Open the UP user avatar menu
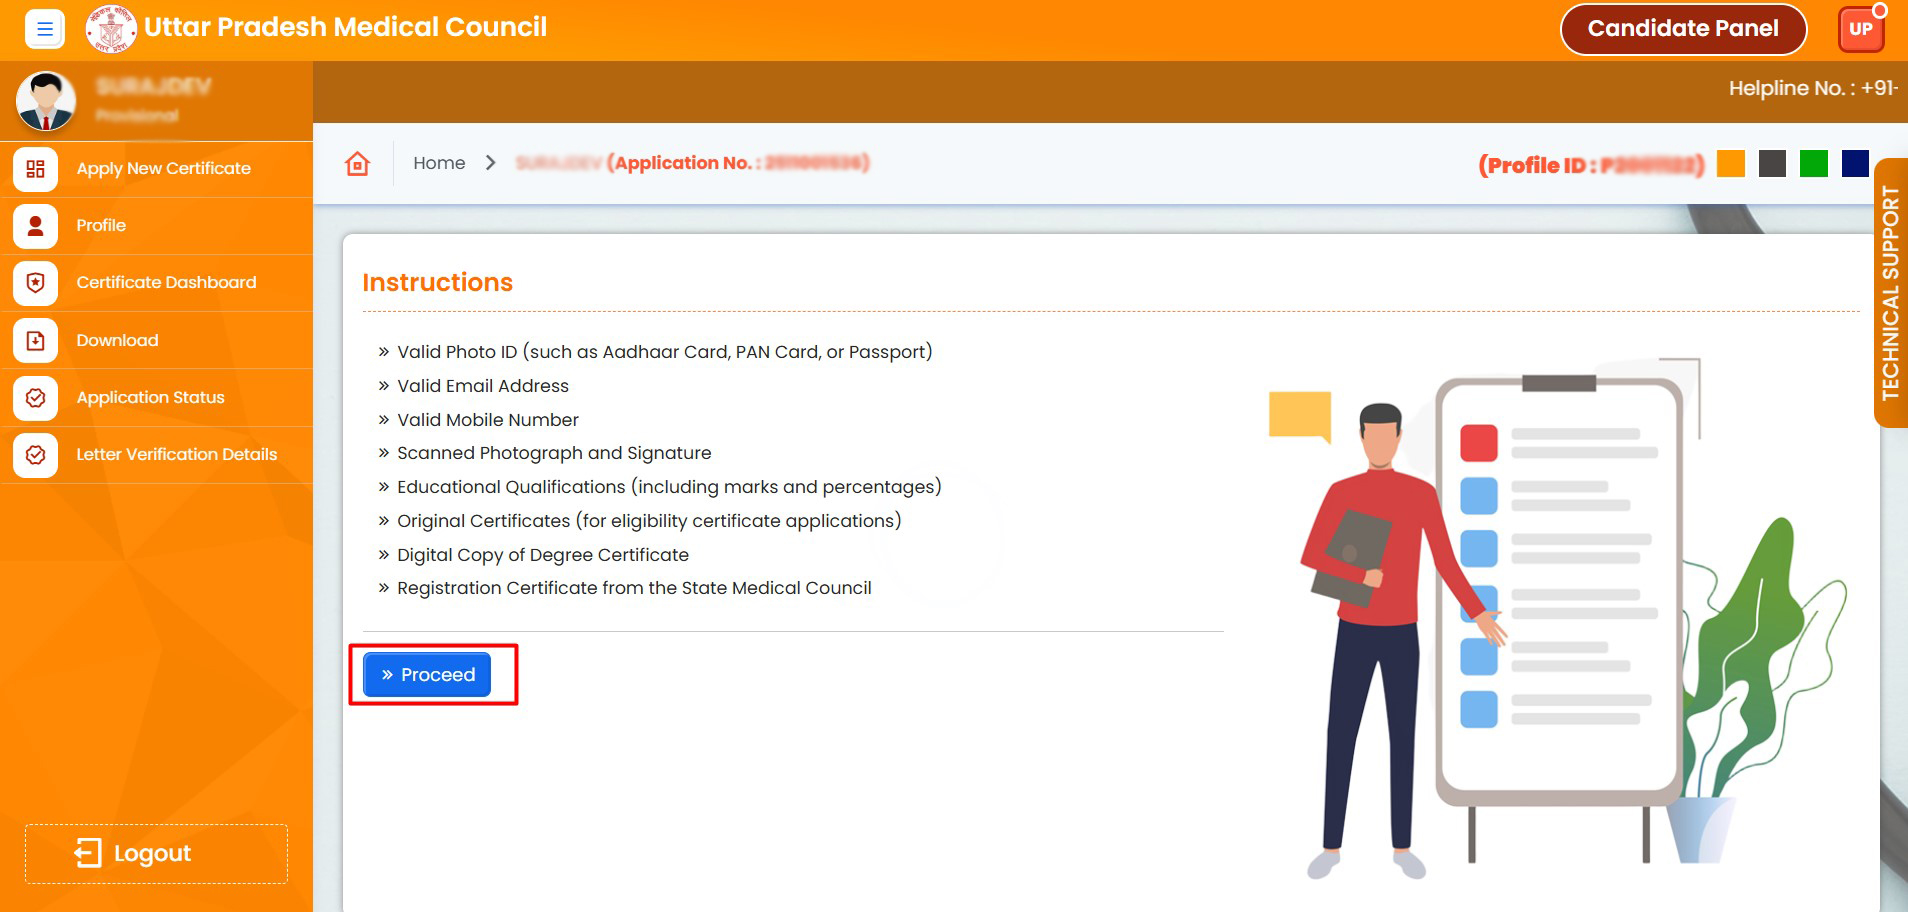The height and width of the screenshot is (912, 1908). pos(1860,29)
